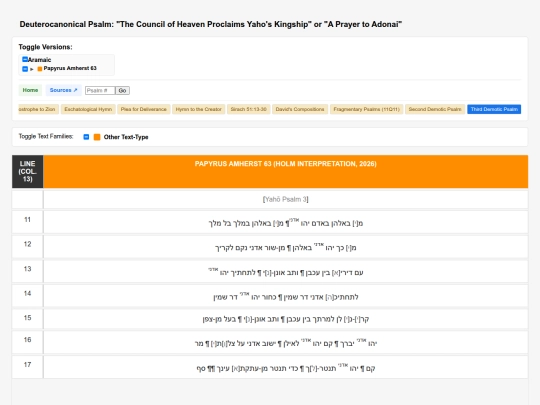The width and height of the screenshot is (540, 405).
Task: Open the Fragmentary Psalms (11Q11) tab
Action: (366, 109)
